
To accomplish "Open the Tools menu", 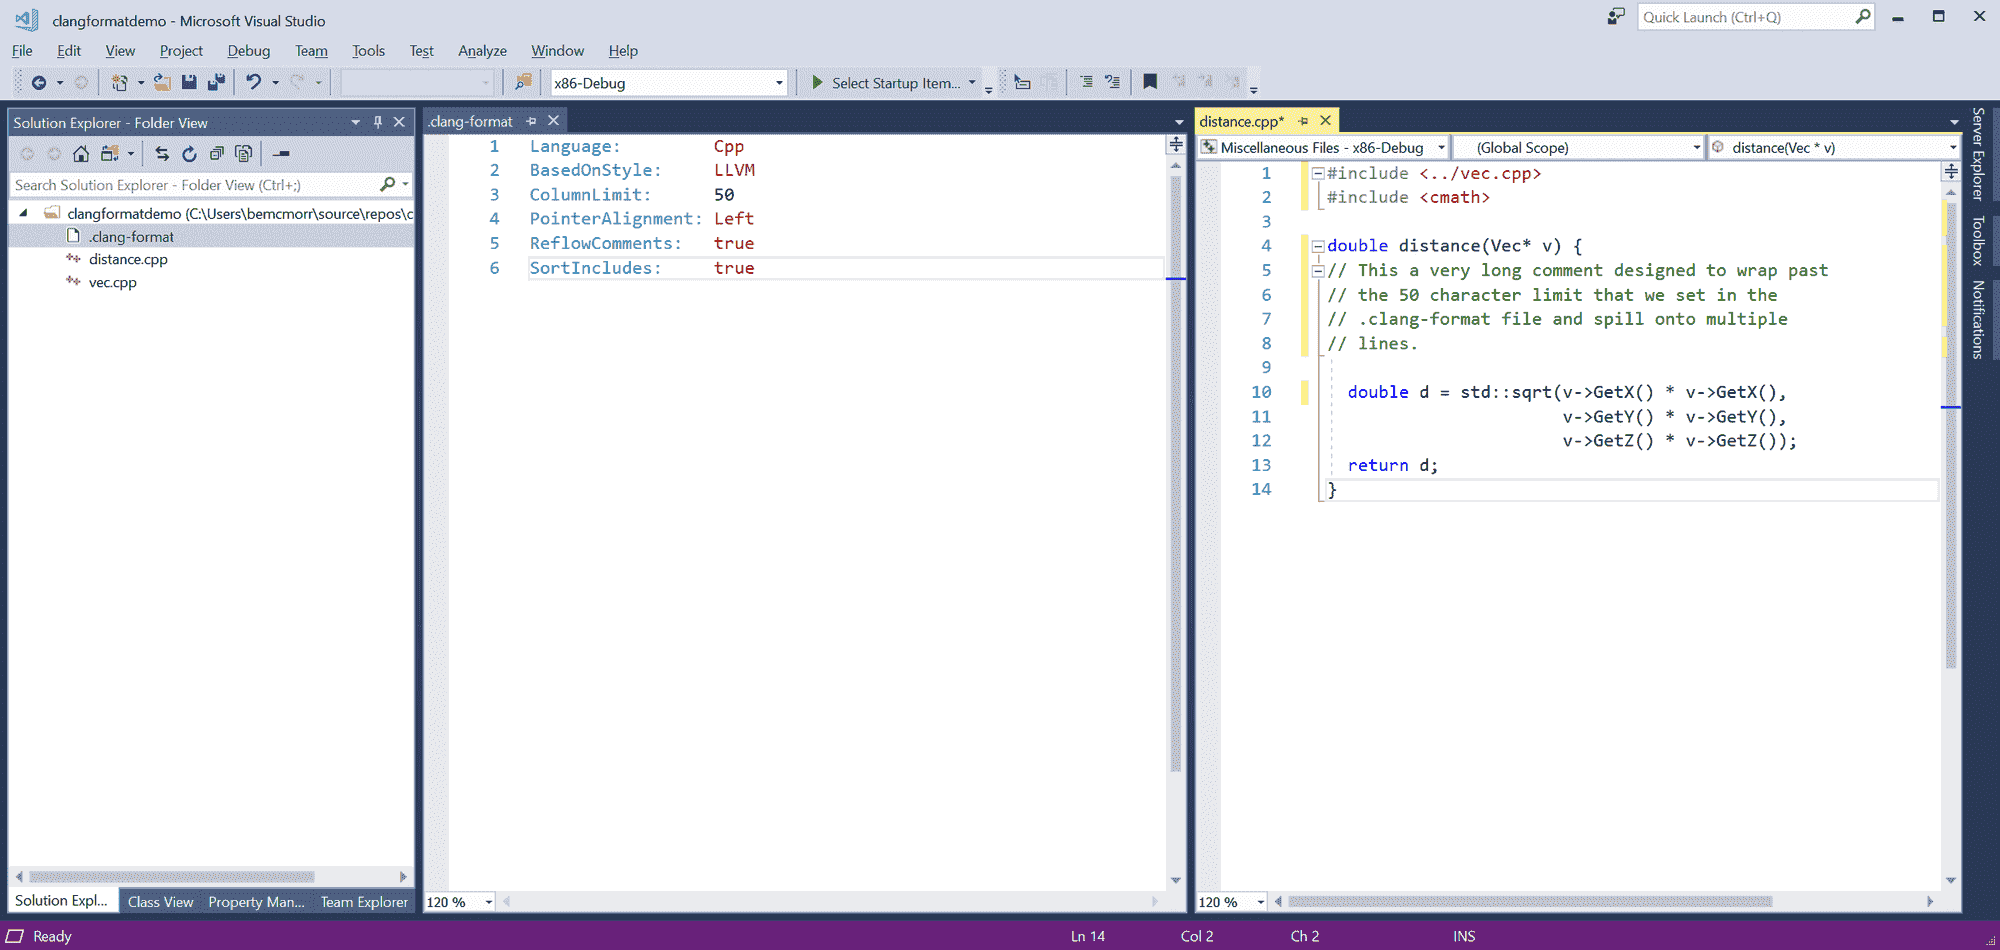I will [x=368, y=51].
